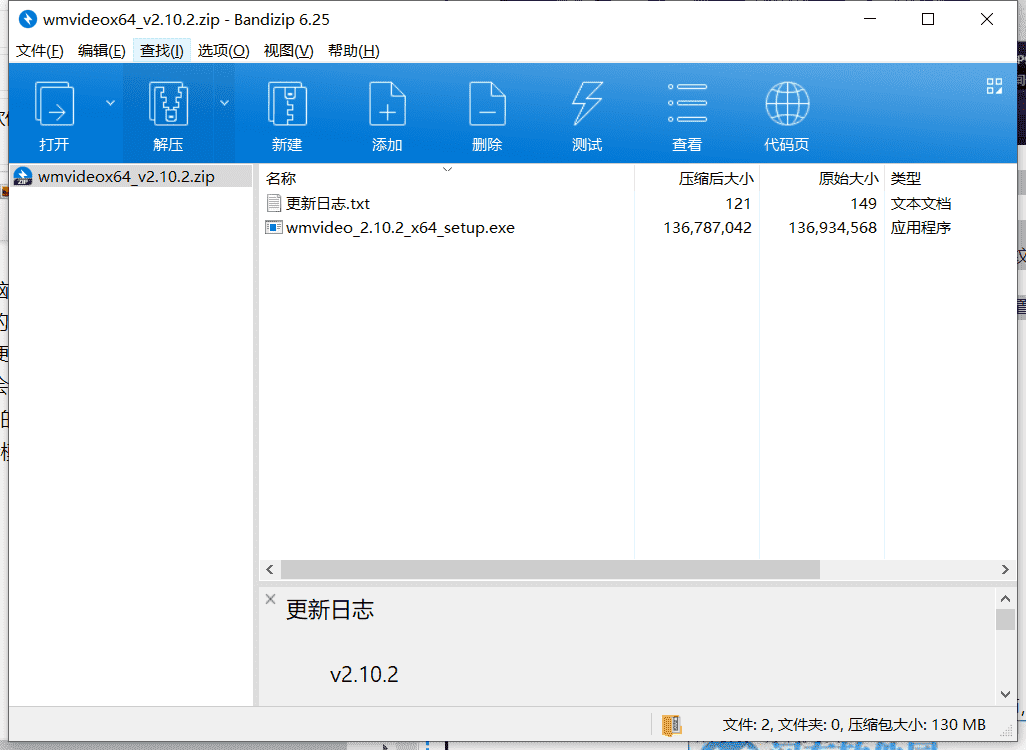Select the 更新日志.txt file row
Viewport: 1026px width, 750px height.
637,204
